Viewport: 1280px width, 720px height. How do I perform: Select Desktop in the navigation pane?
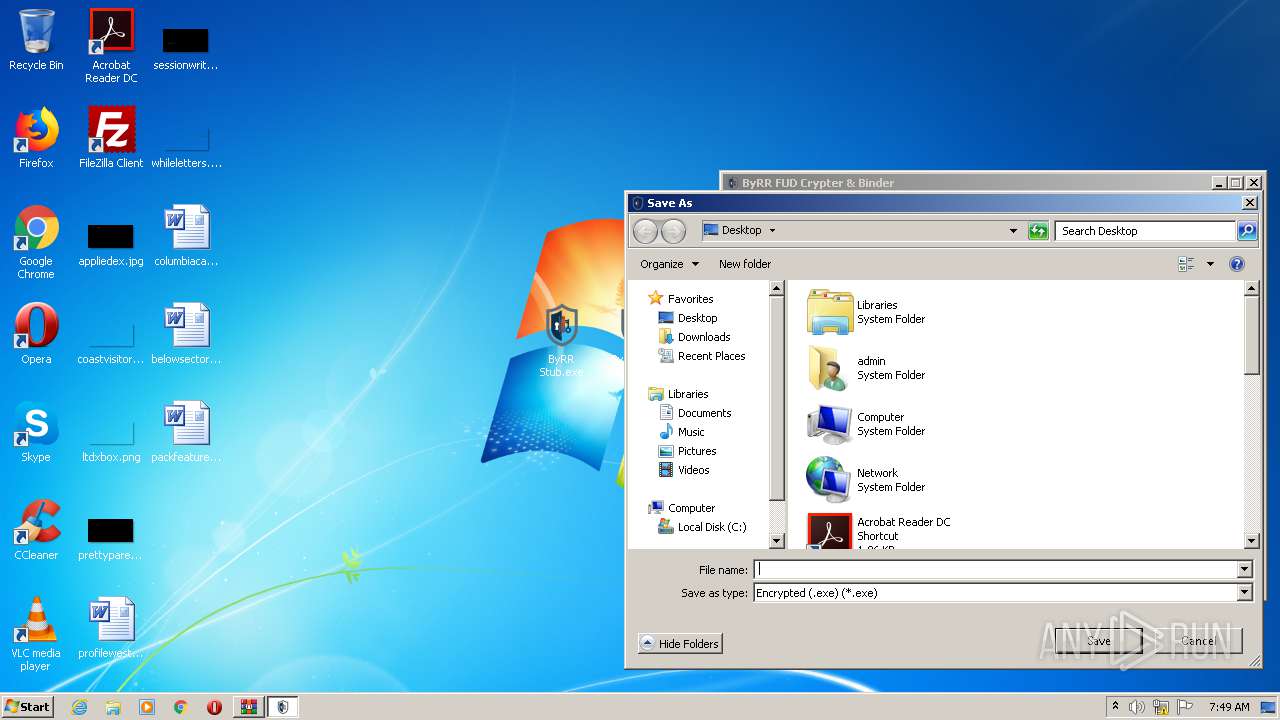pos(697,318)
